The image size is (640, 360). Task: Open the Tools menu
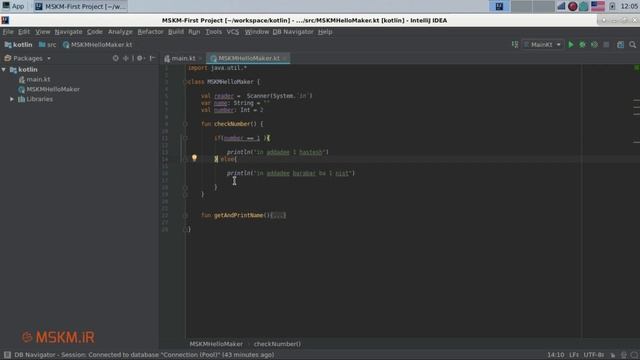click(213, 32)
